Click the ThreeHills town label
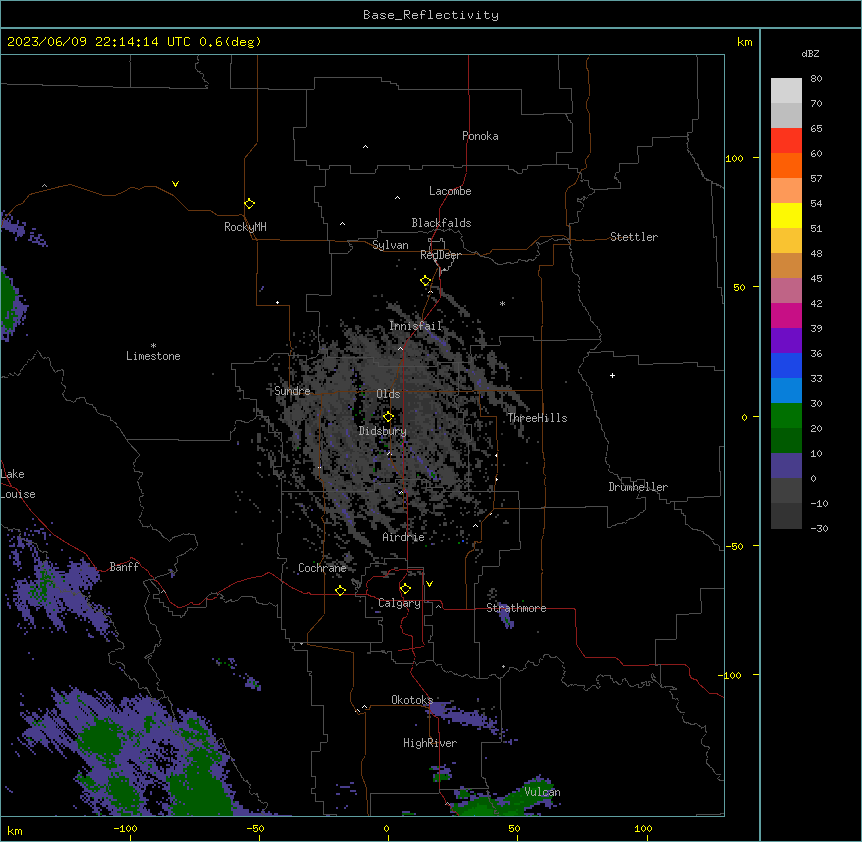This screenshot has width=862, height=842. (x=537, y=418)
